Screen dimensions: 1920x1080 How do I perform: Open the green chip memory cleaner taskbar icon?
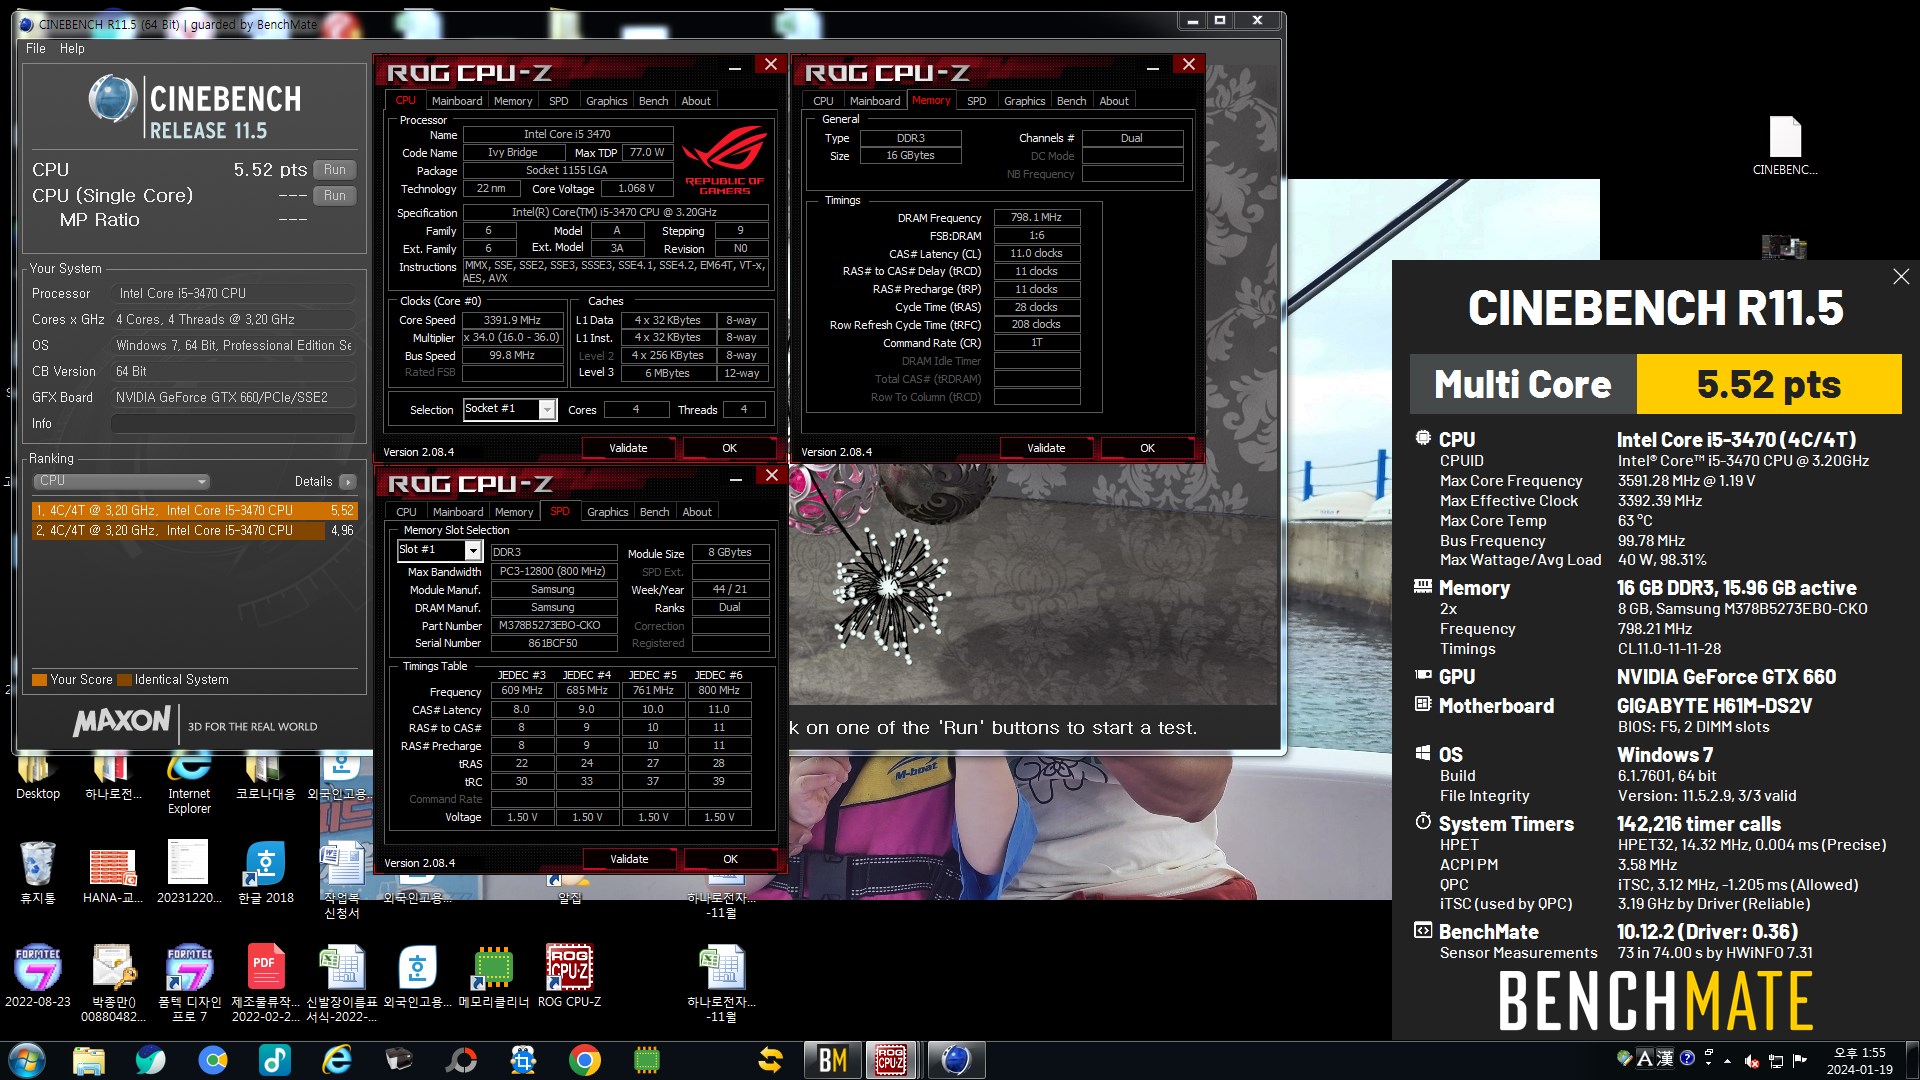click(x=647, y=1060)
